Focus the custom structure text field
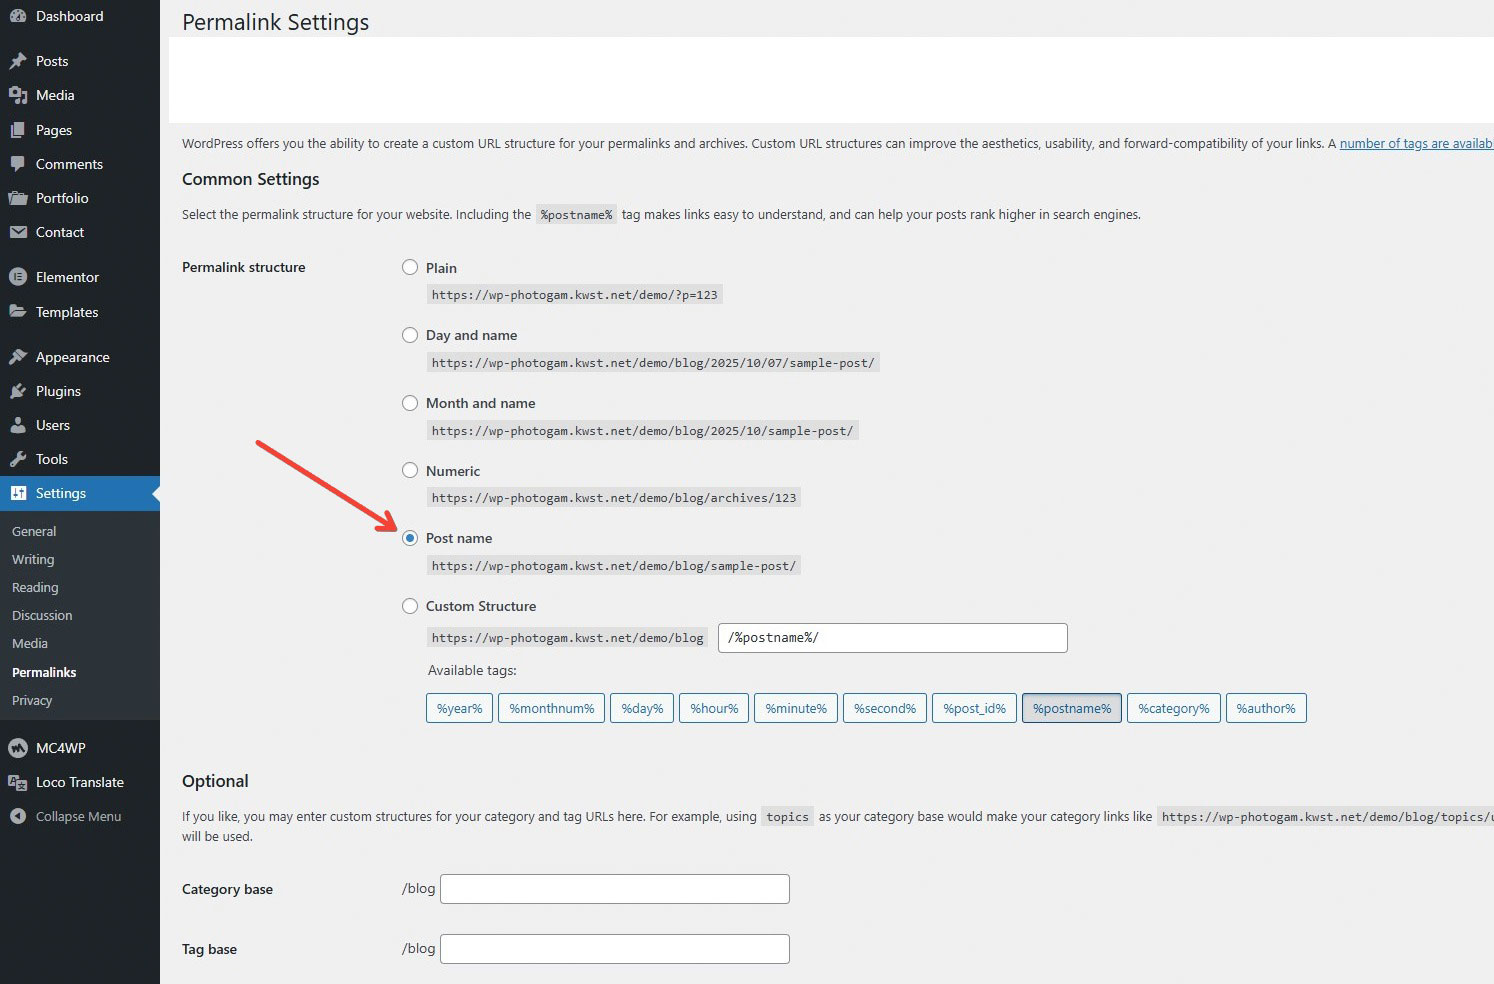 tap(893, 638)
